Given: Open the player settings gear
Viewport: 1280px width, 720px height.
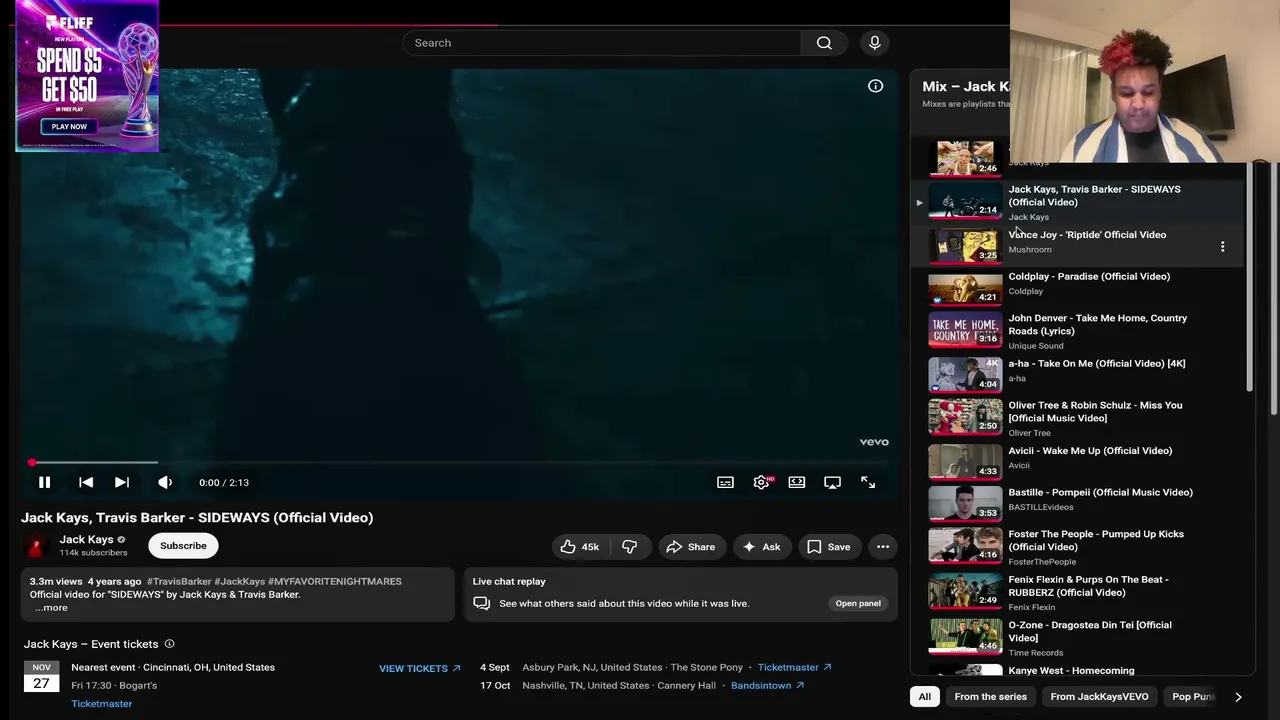Looking at the screenshot, I should click(762, 482).
